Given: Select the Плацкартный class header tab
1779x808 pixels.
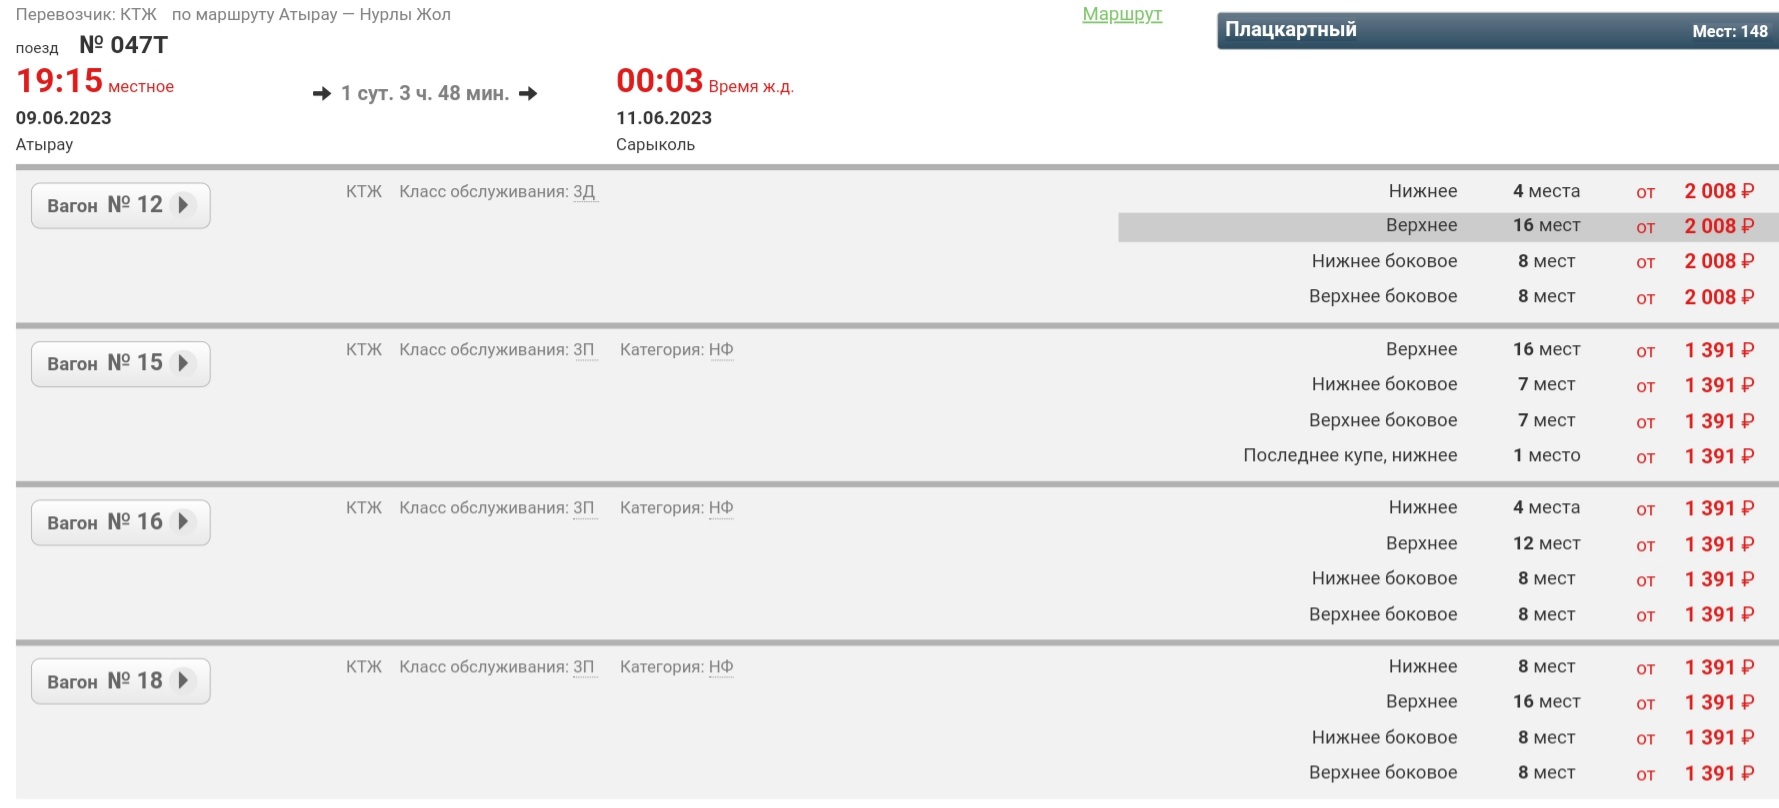Looking at the screenshot, I should (1496, 30).
